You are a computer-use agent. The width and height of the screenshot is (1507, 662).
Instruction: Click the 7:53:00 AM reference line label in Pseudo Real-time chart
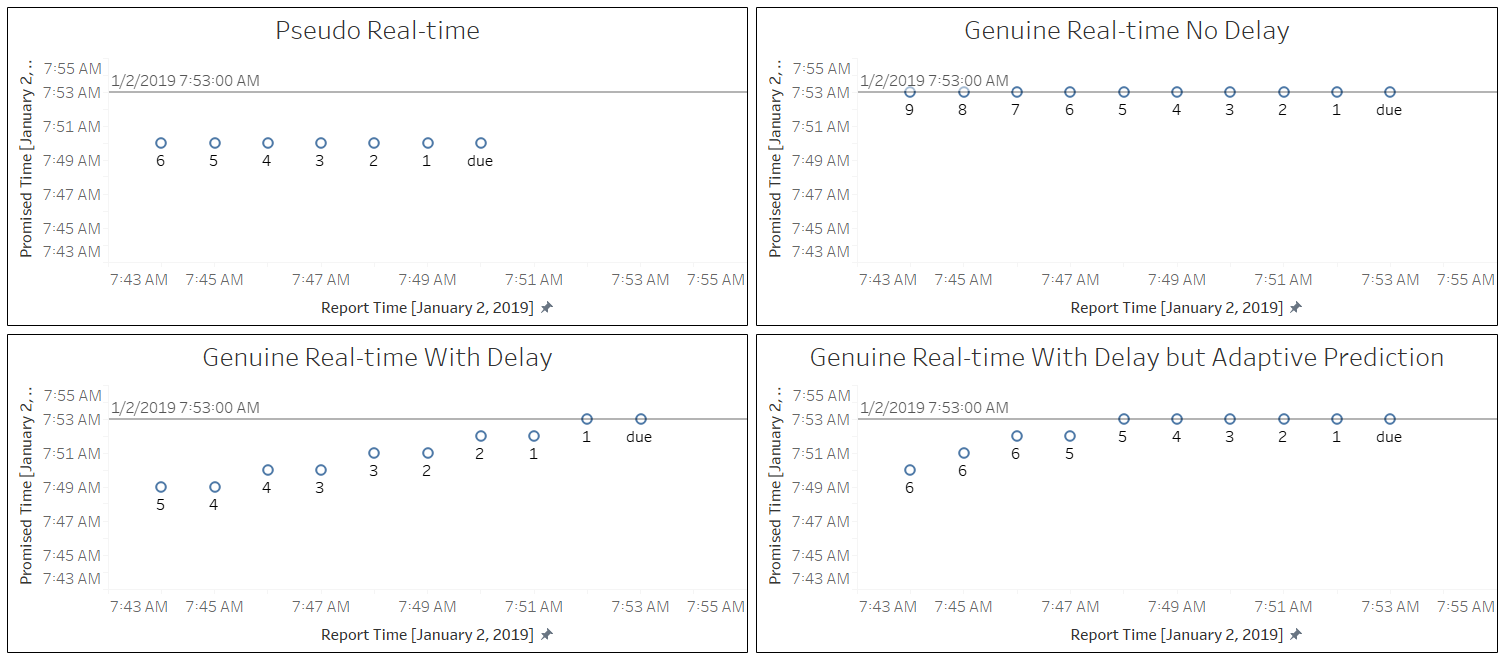coord(185,80)
